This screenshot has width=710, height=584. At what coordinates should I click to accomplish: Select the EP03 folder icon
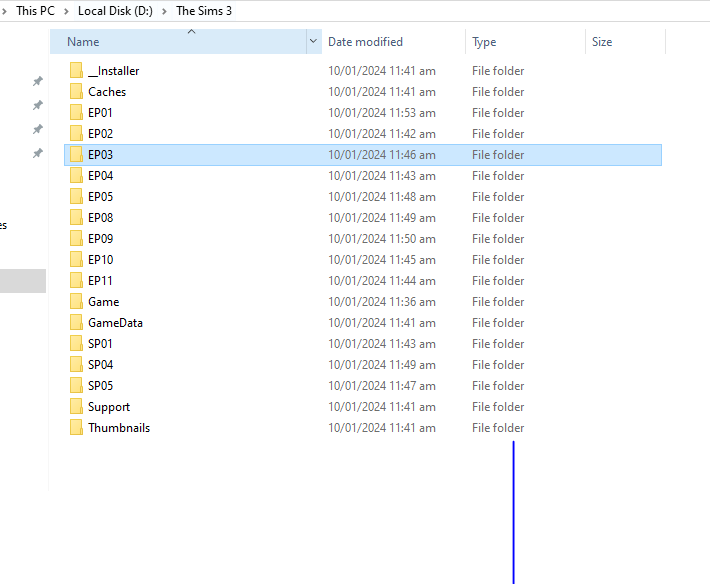click(x=76, y=155)
